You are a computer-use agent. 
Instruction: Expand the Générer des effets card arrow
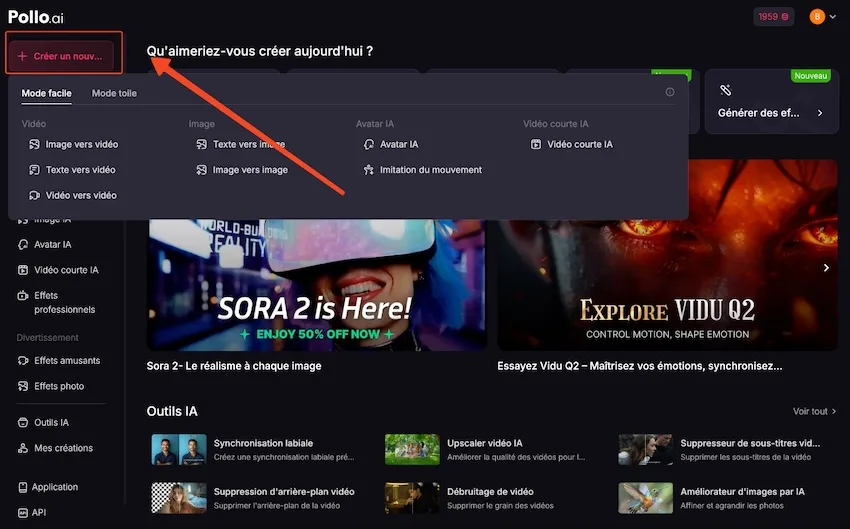(x=820, y=114)
